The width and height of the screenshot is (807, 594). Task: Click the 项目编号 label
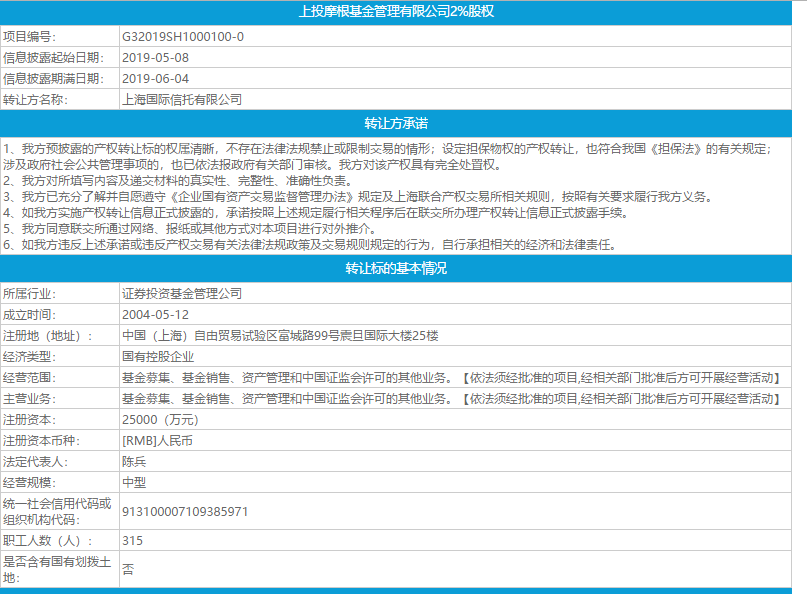pos(29,37)
